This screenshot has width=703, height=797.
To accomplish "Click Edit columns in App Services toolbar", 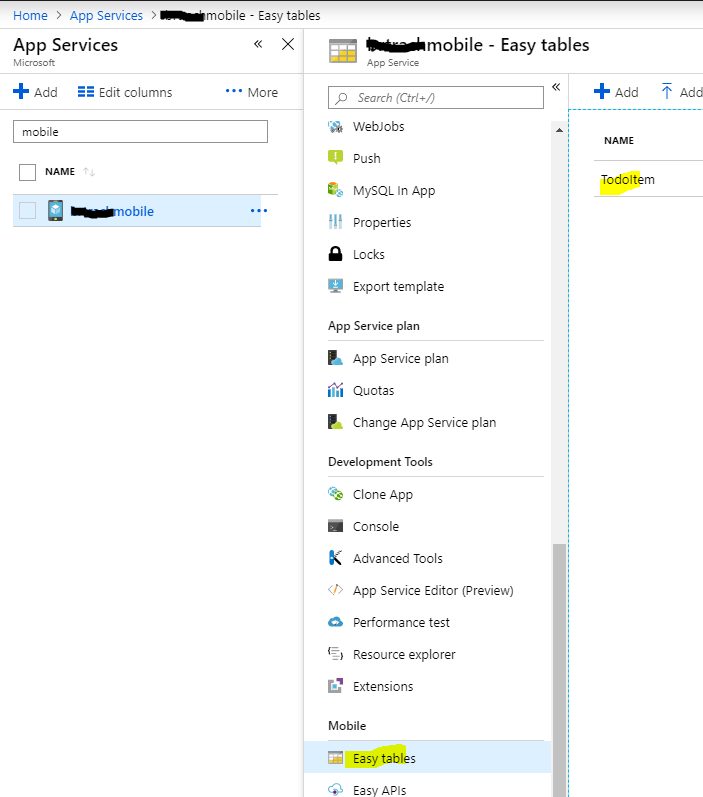I will (x=125, y=92).
